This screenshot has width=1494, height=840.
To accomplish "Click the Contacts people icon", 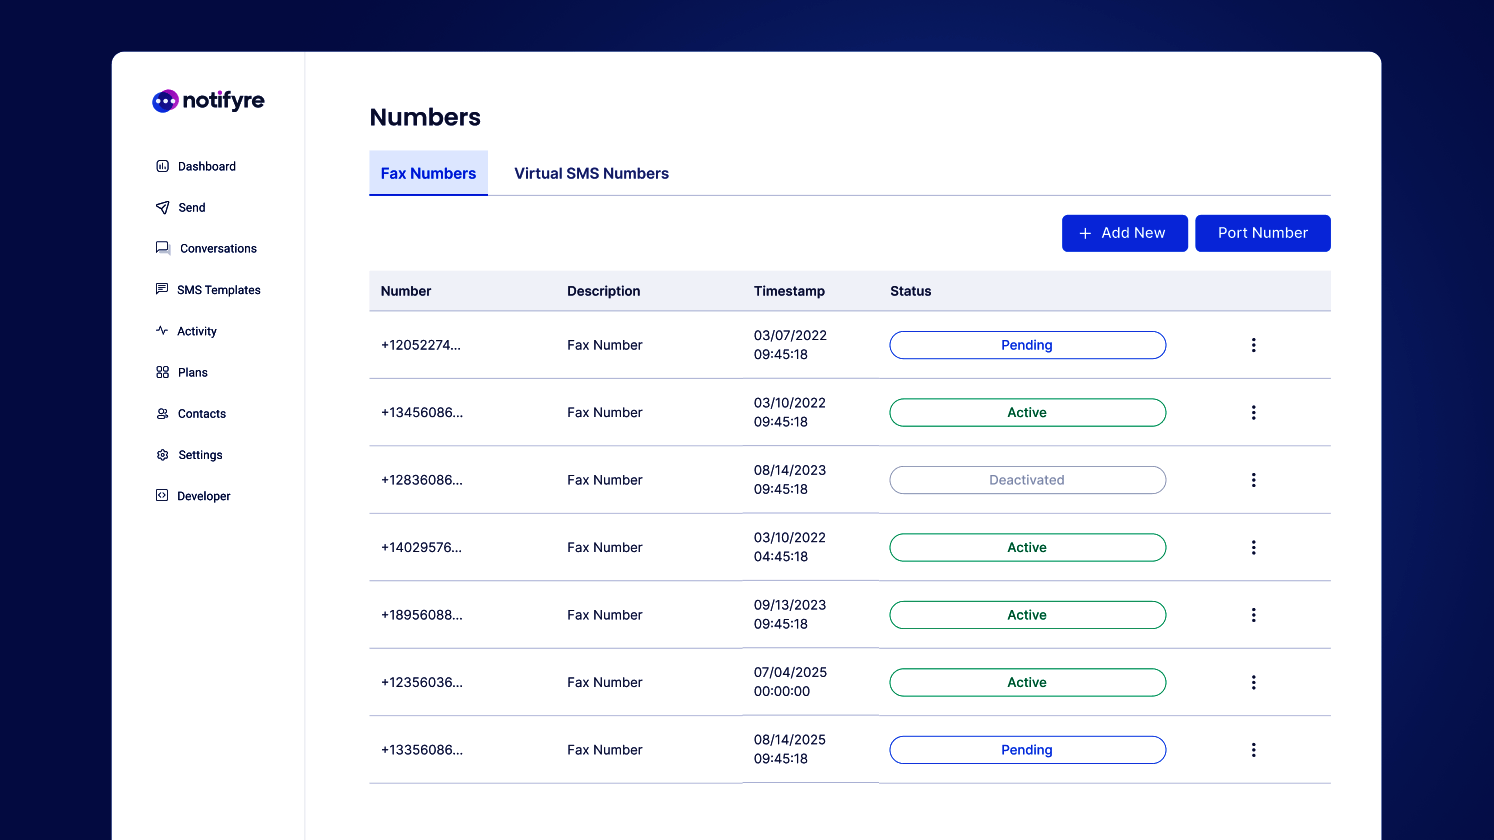I will pyautogui.click(x=162, y=414).
